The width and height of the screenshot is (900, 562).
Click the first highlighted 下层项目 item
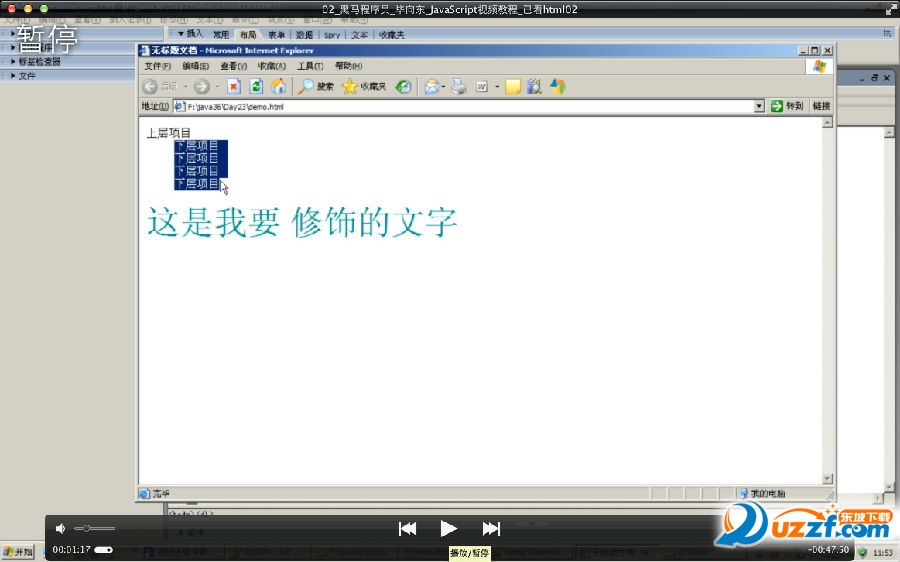tap(196, 146)
